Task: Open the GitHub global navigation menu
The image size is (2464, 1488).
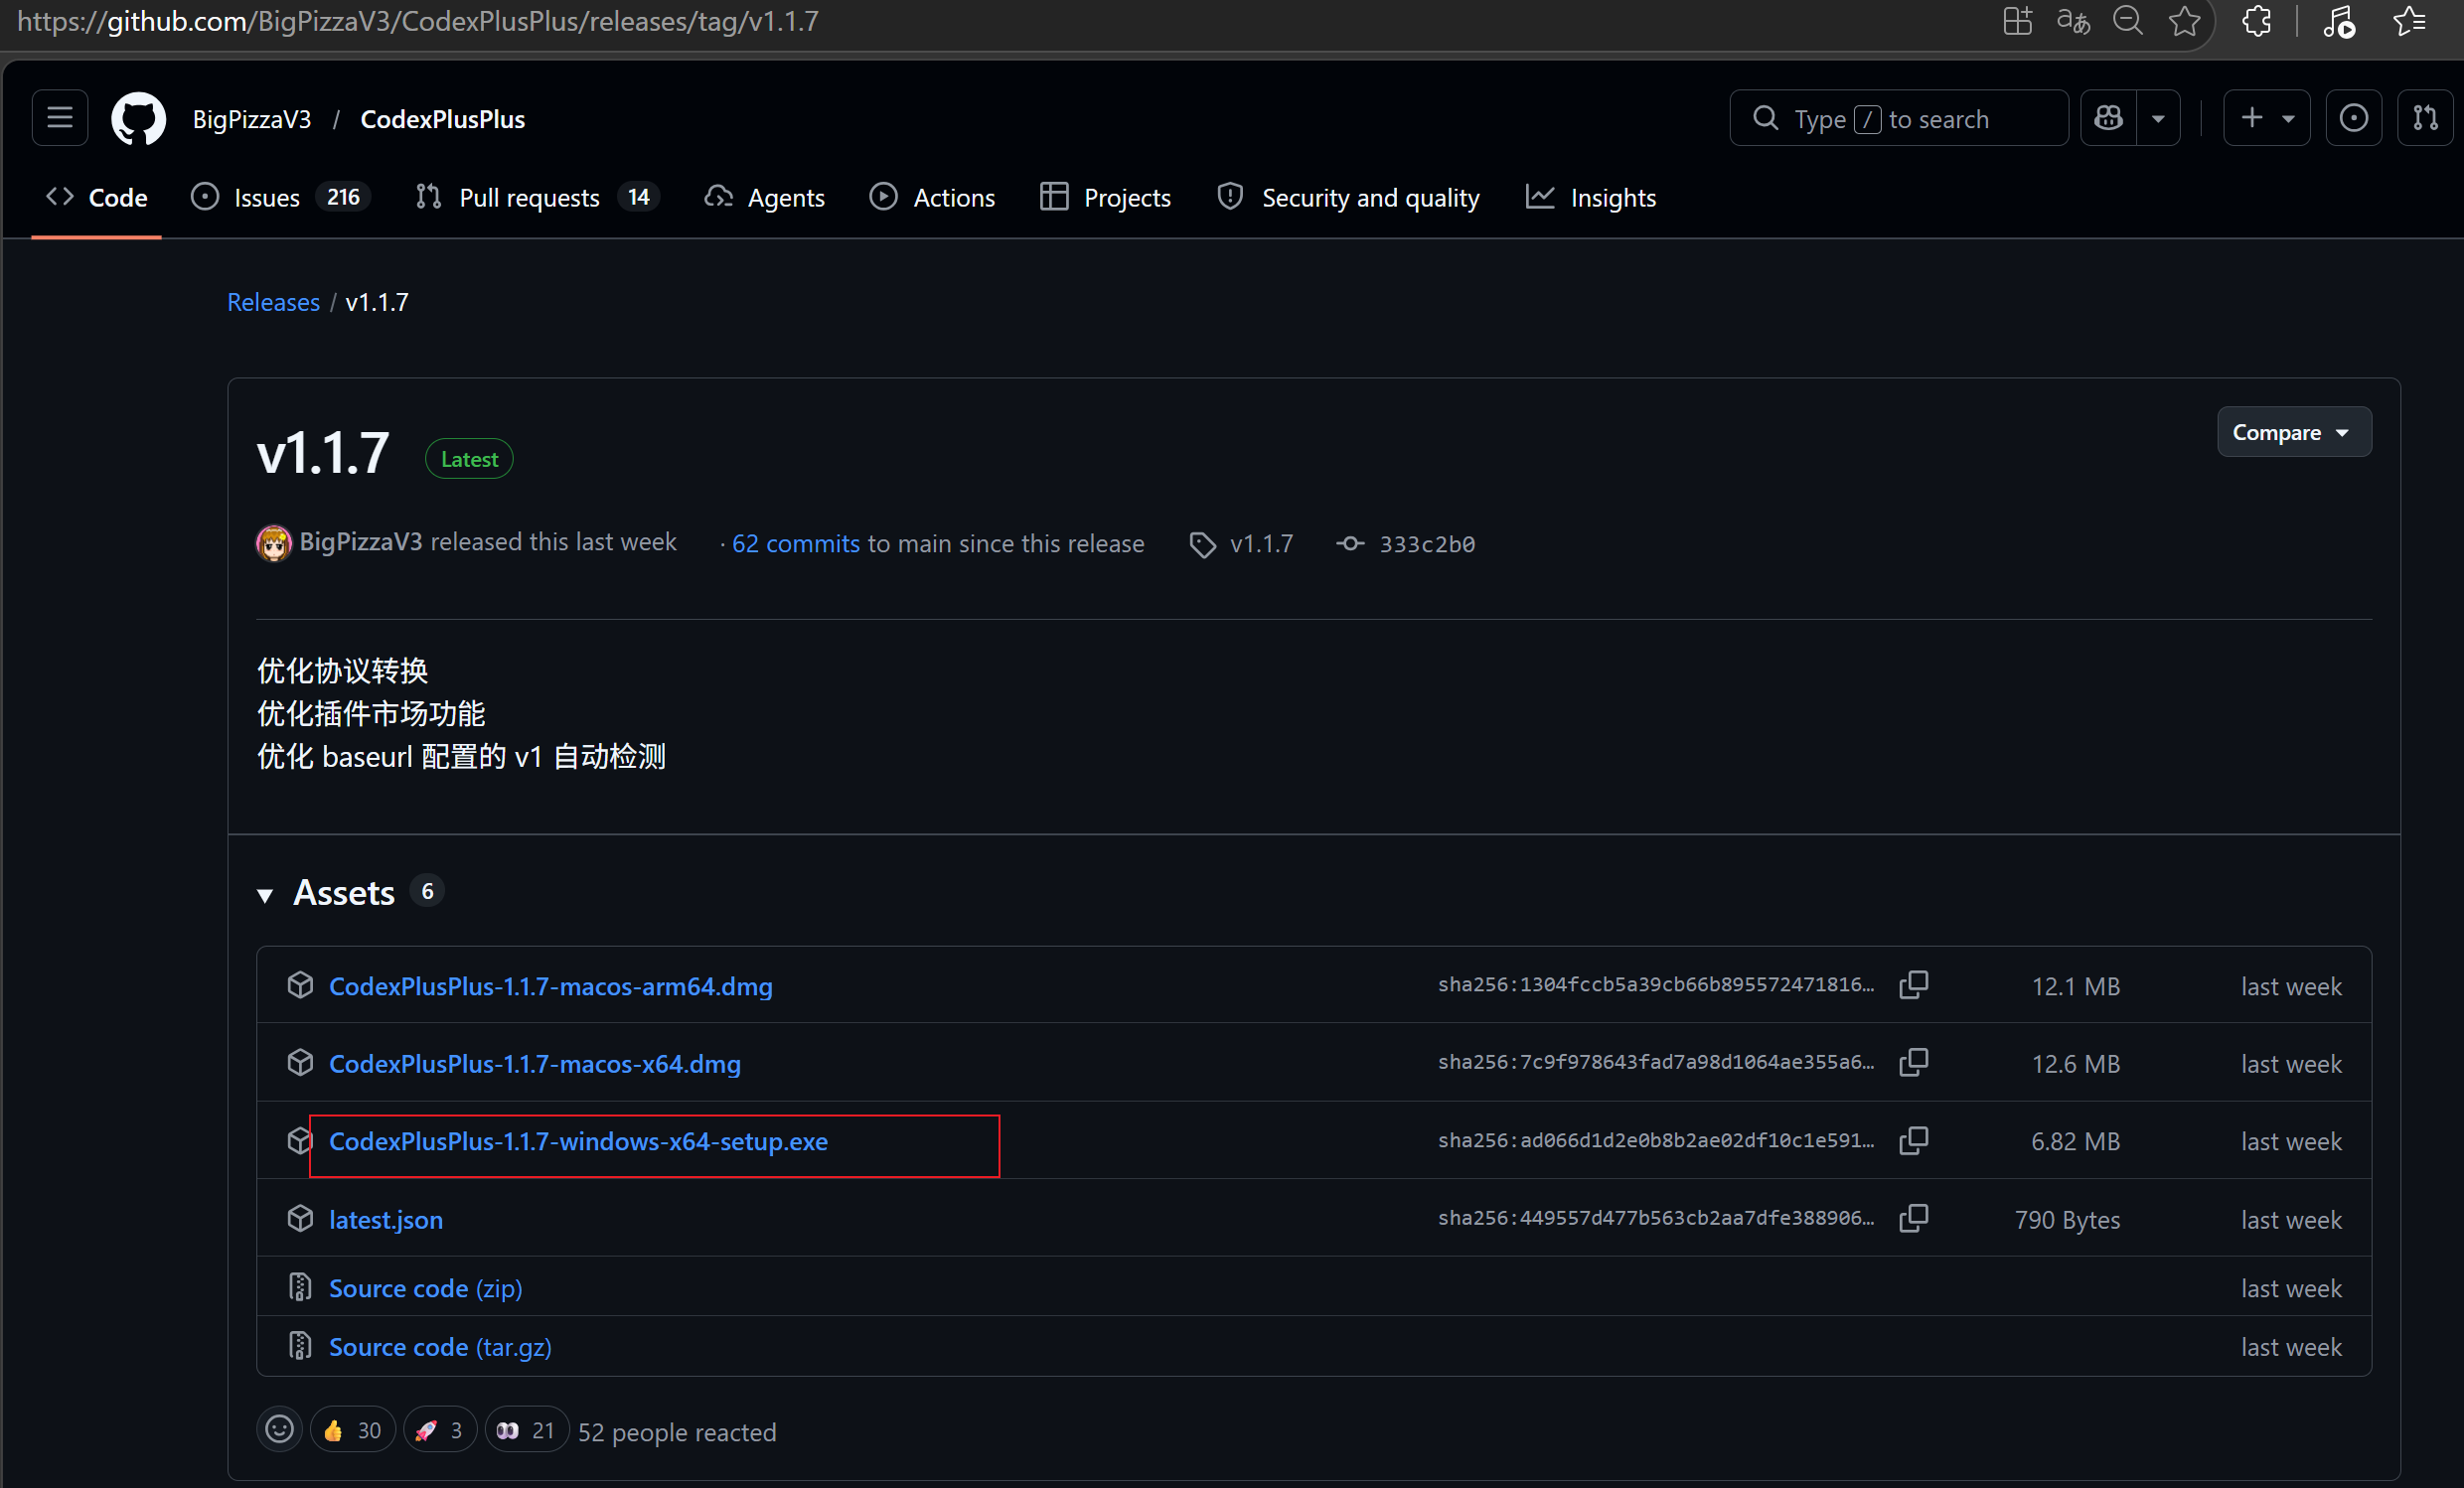Action: pos(60,118)
